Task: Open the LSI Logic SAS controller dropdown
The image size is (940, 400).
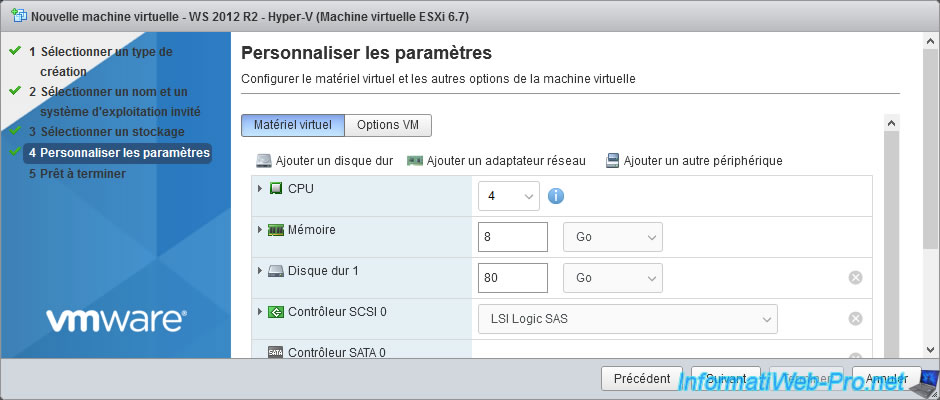Action: (x=628, y=319)
